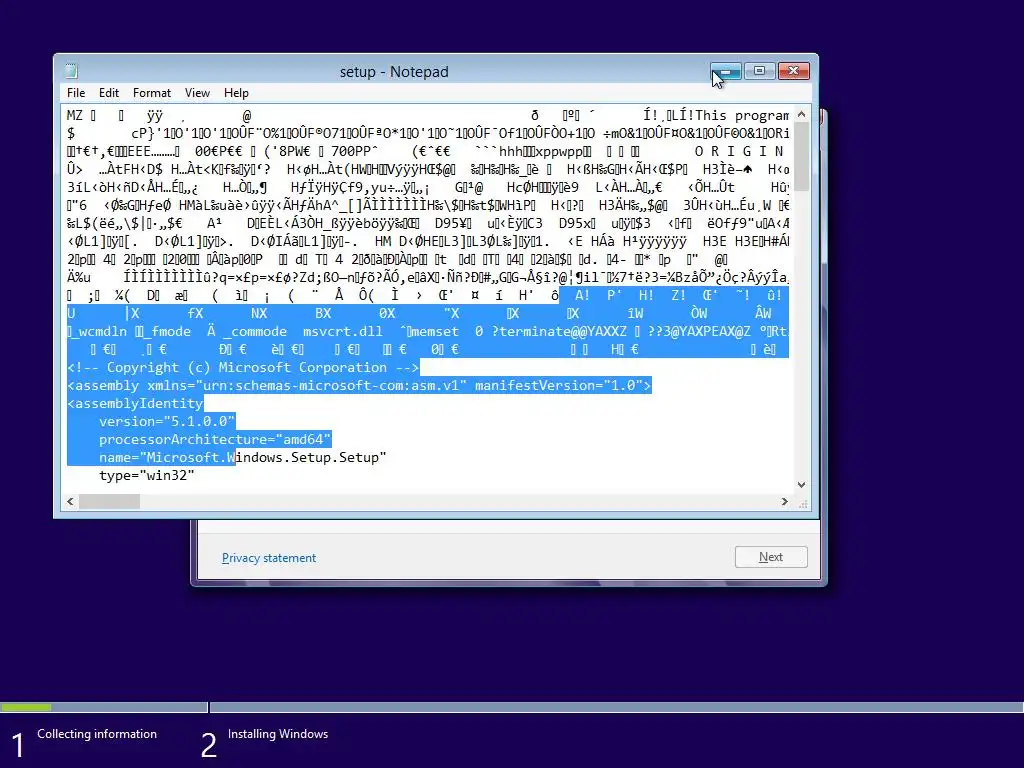
Task: Click the processorArchitecture="amd64" line
Action: (x=215, y=440)
